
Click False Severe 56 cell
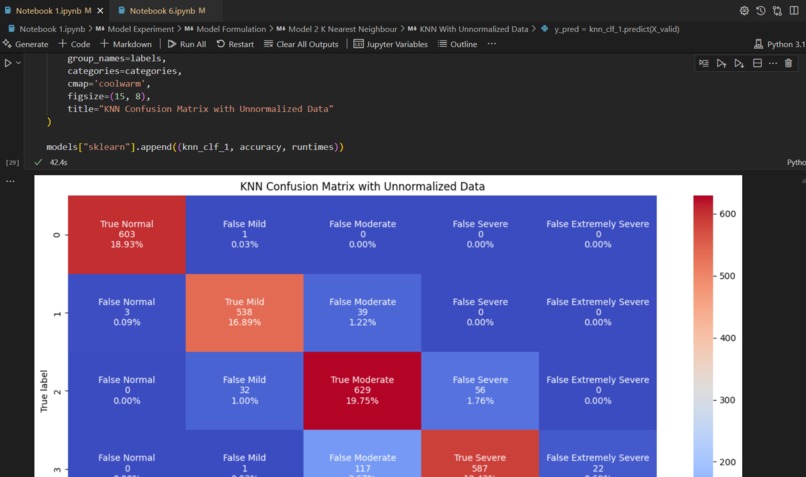click(480, 390)
